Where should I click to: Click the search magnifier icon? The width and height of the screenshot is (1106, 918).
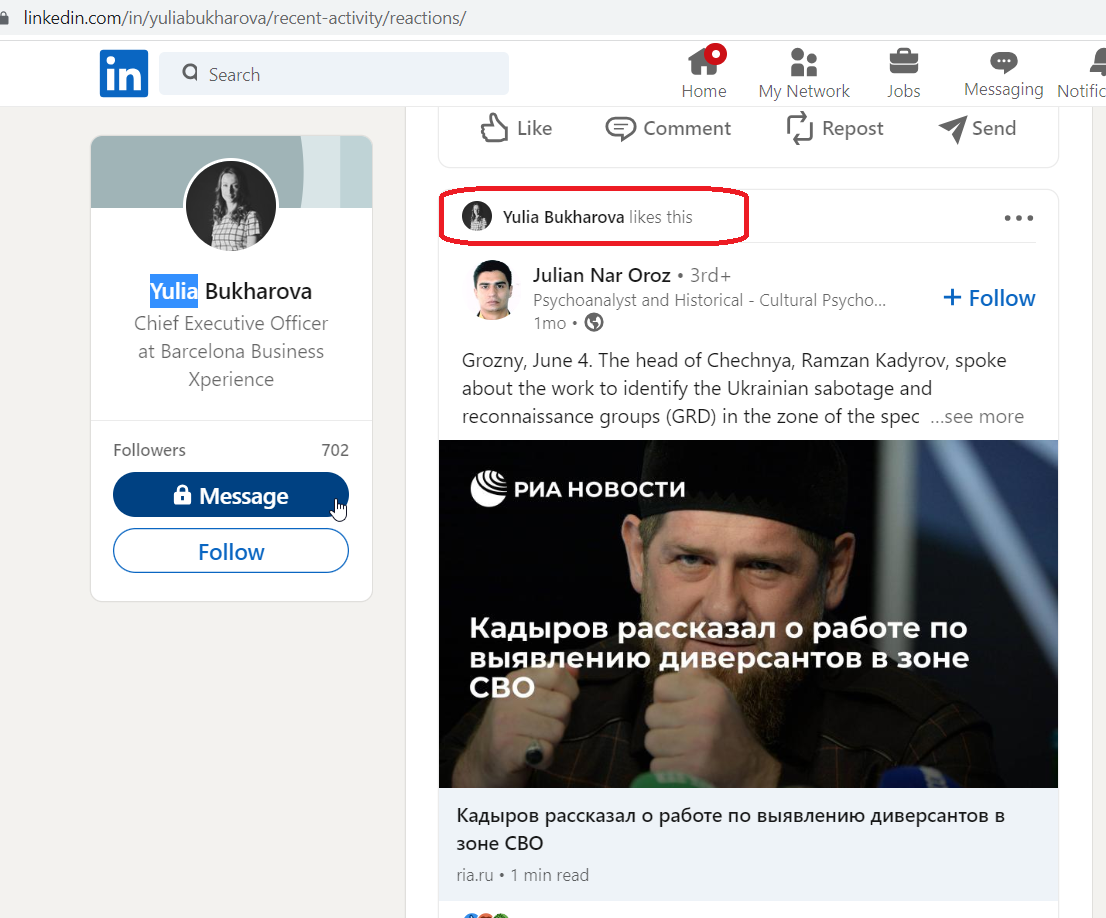[x=190, y=73]
